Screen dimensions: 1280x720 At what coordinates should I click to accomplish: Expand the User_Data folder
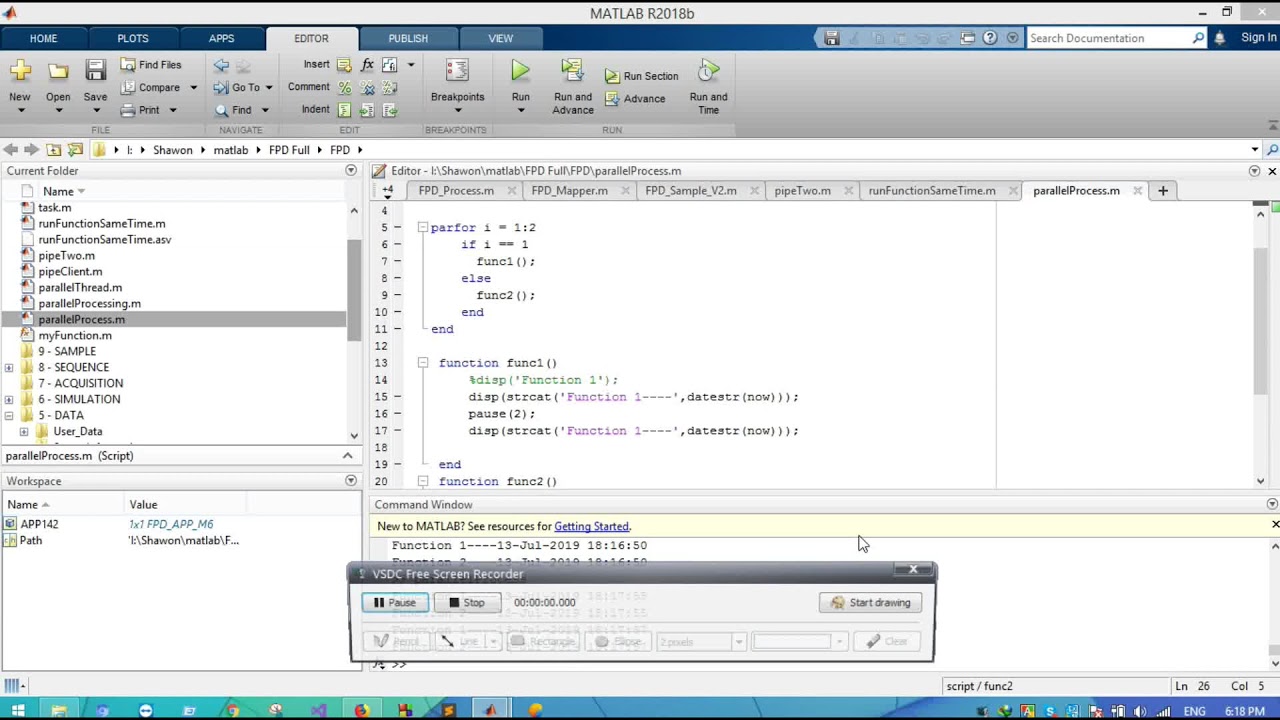tap(24, 432)
